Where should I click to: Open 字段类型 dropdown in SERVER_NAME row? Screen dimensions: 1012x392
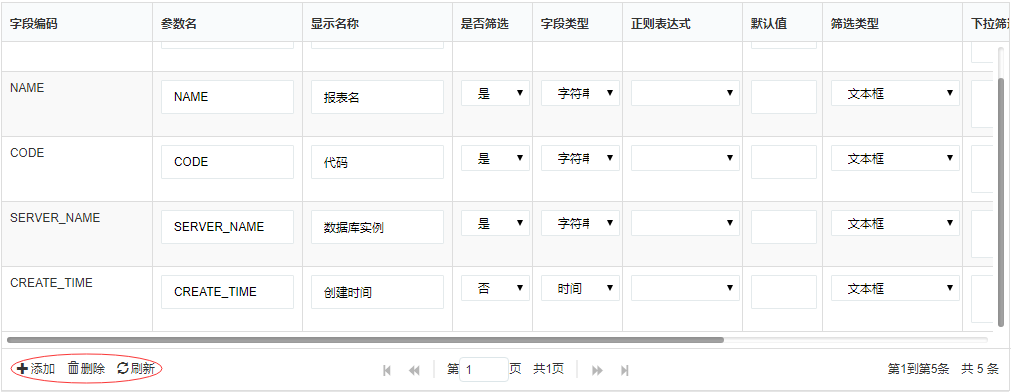pos(580,223)
